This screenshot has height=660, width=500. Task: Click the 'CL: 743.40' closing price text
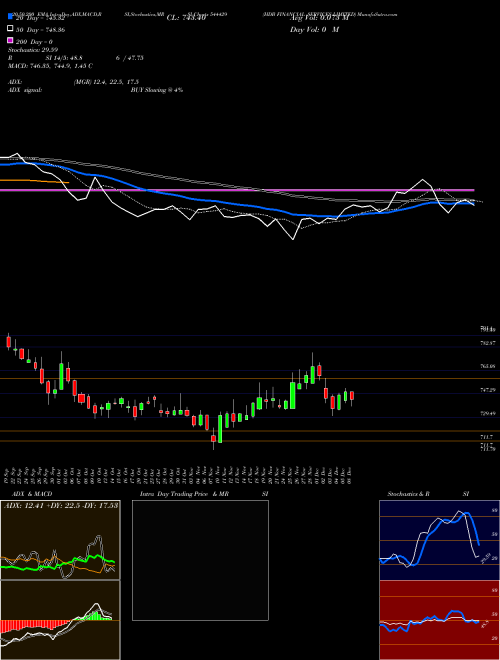tap(186, 18)
